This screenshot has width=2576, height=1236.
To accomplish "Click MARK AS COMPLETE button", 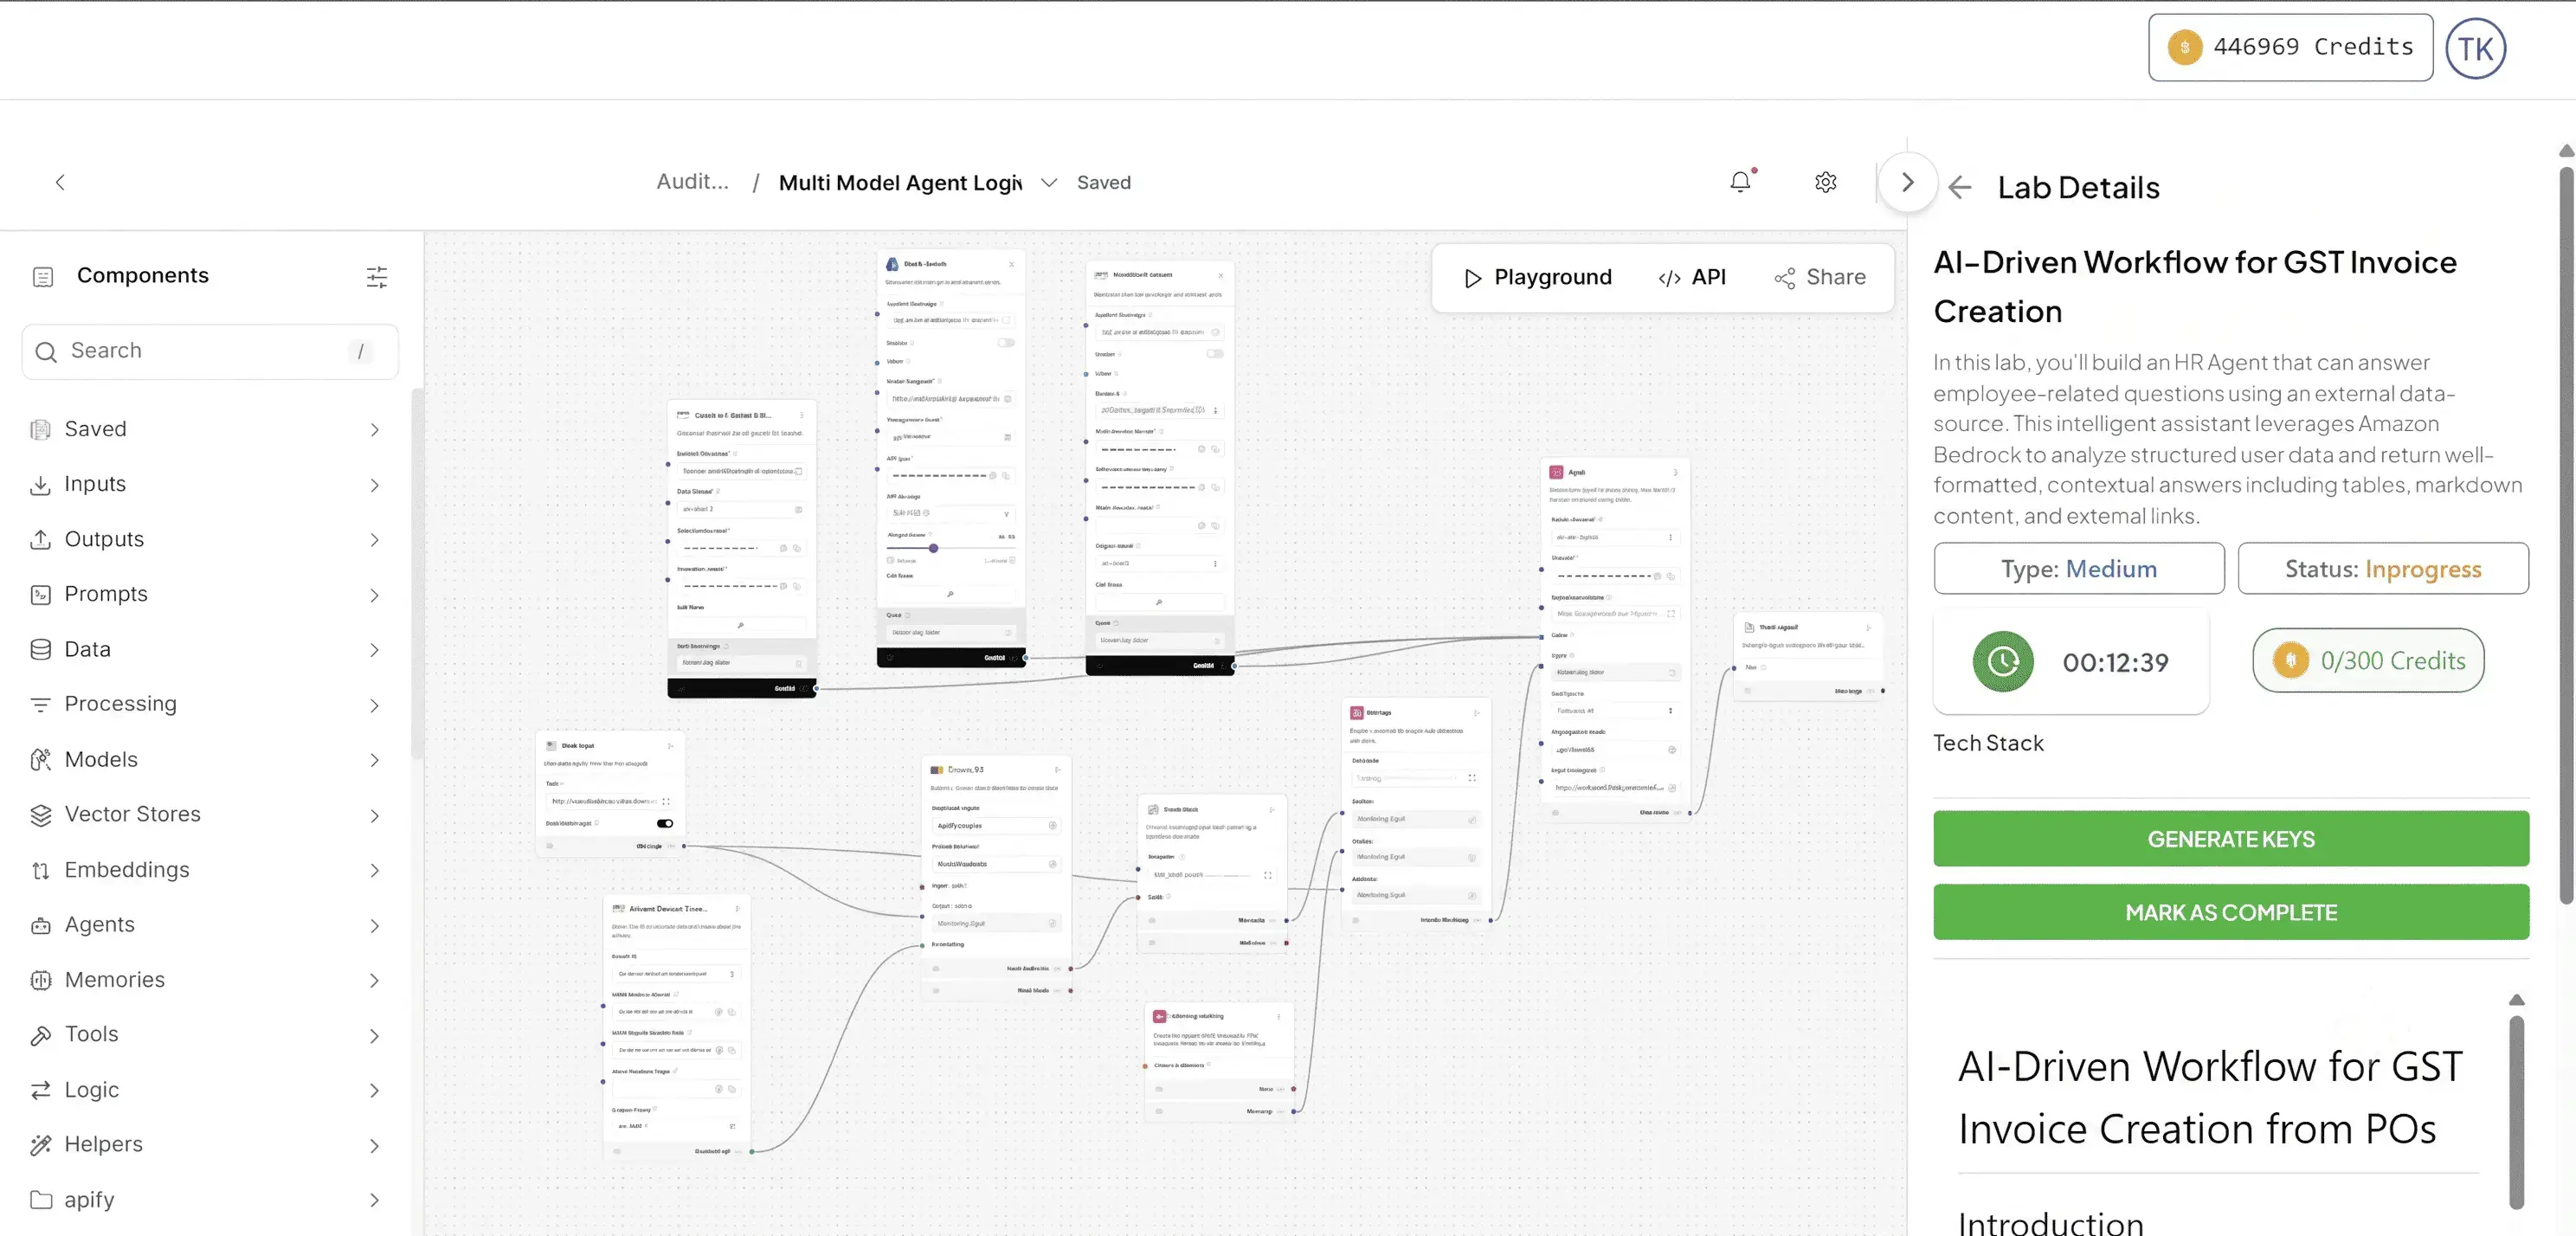I will (x=2230, y=911).
